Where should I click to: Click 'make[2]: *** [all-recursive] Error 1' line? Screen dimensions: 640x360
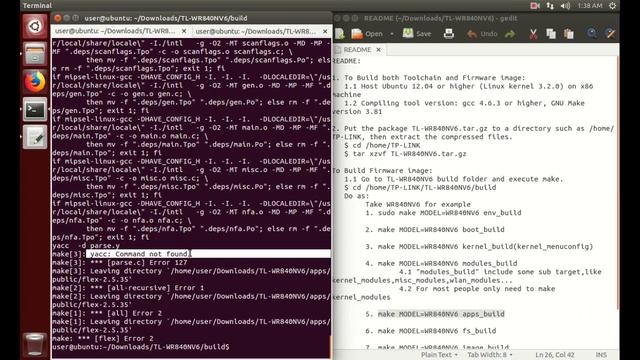tap(128, 288)
